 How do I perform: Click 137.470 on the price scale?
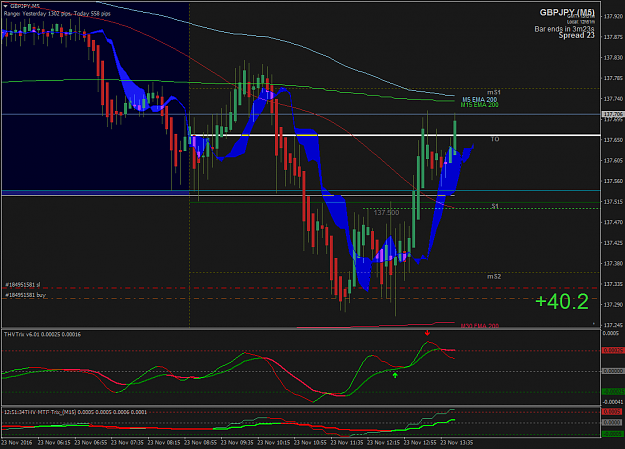[613, 222]
